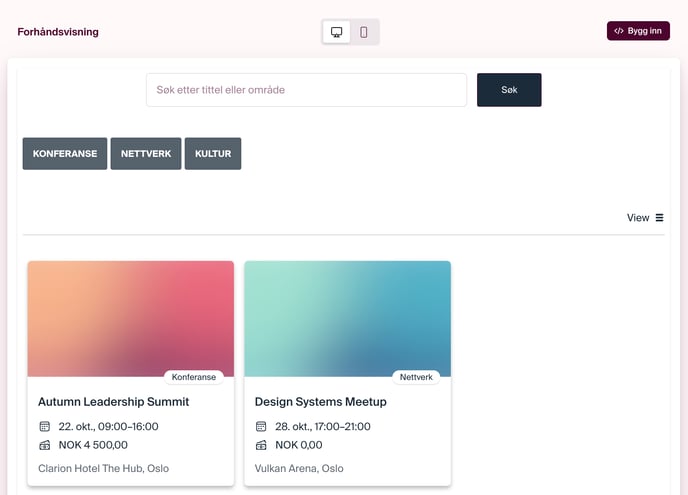Click calendar icon next to 28. okt.
The image size is (688, 495).
[x=261, y=426]
